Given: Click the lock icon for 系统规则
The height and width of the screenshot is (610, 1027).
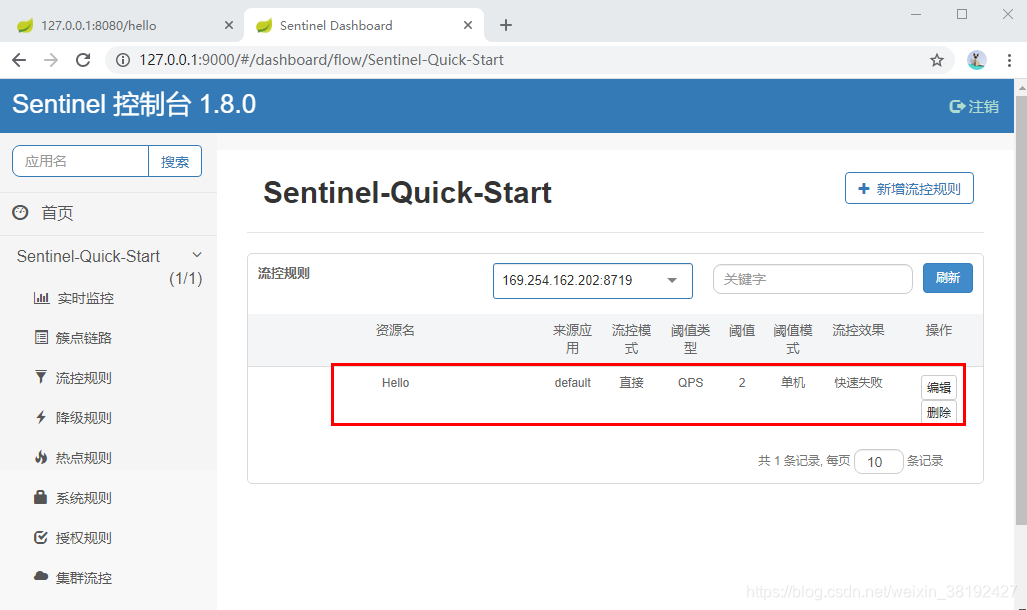Looking at the screenshot, I should [x=41, y=497].
